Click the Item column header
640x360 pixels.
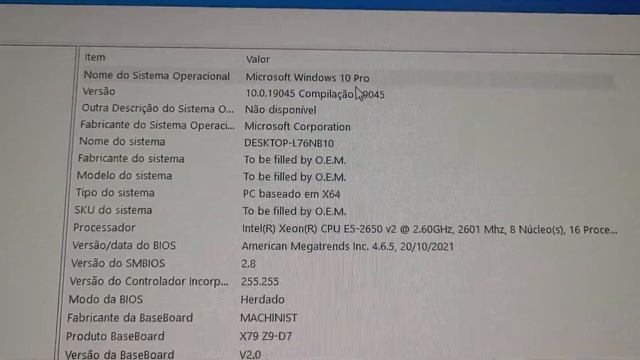pyautogui.click(x=95, y=58)
